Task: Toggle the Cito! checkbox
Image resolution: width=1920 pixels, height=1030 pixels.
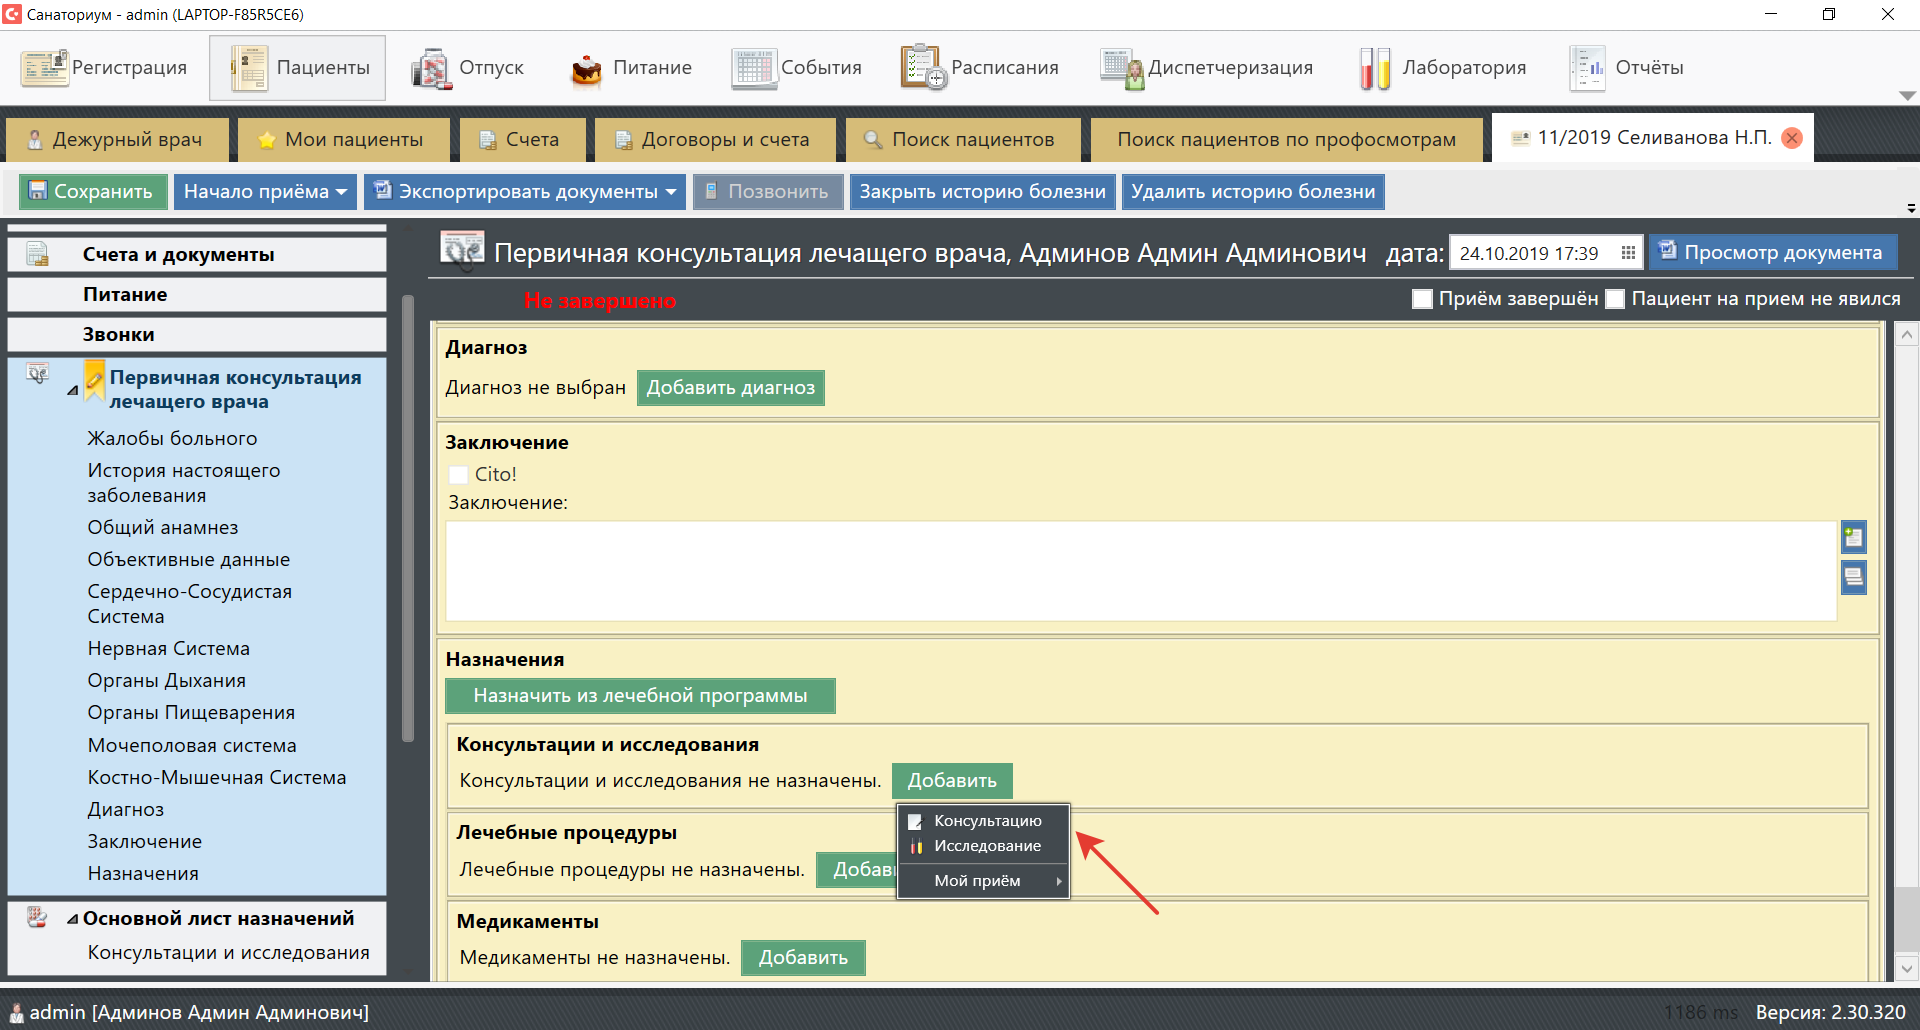Action: (459, 475)
